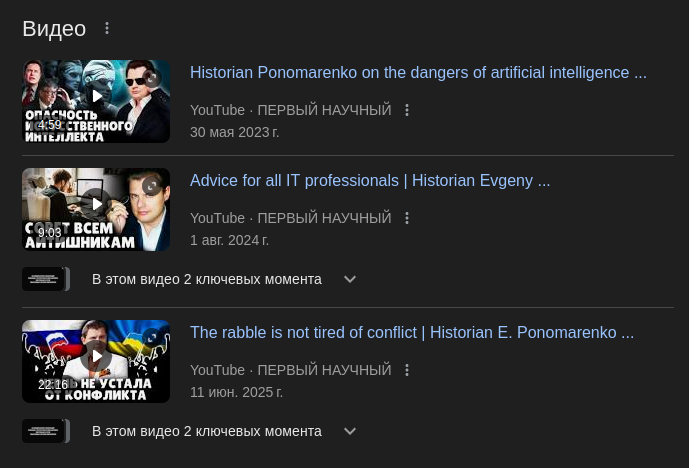The width and height of the screenshot is (689, 468).
Task: Click preview icon on conflict video thumbnail
Action: click(152, 338)
